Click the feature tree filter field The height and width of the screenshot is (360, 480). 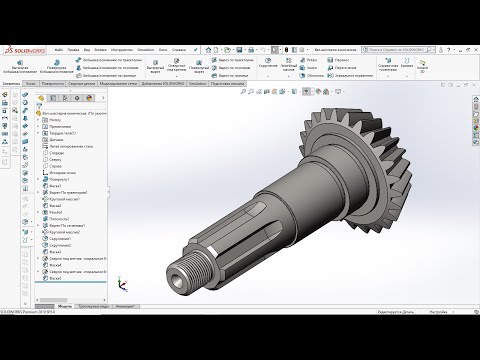tap(71, 106)
